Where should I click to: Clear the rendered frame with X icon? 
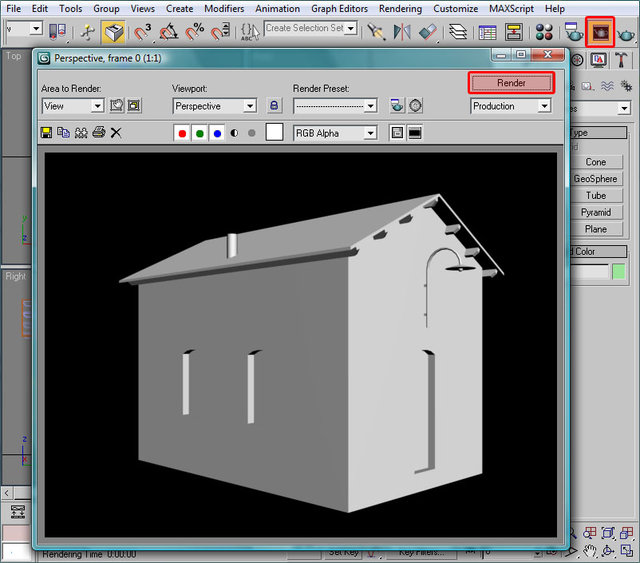coord(116,132)
